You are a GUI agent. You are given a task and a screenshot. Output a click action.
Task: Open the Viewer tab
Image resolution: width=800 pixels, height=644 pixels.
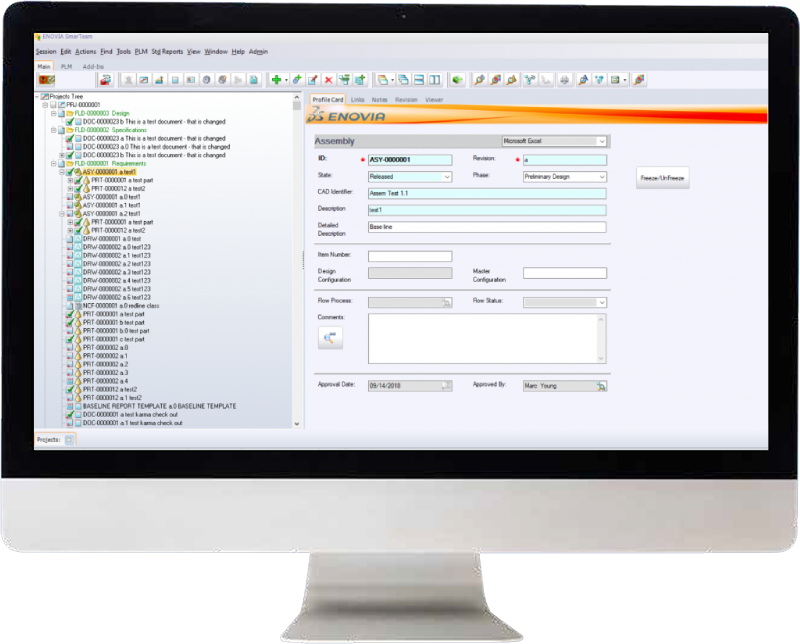[434, 100]
